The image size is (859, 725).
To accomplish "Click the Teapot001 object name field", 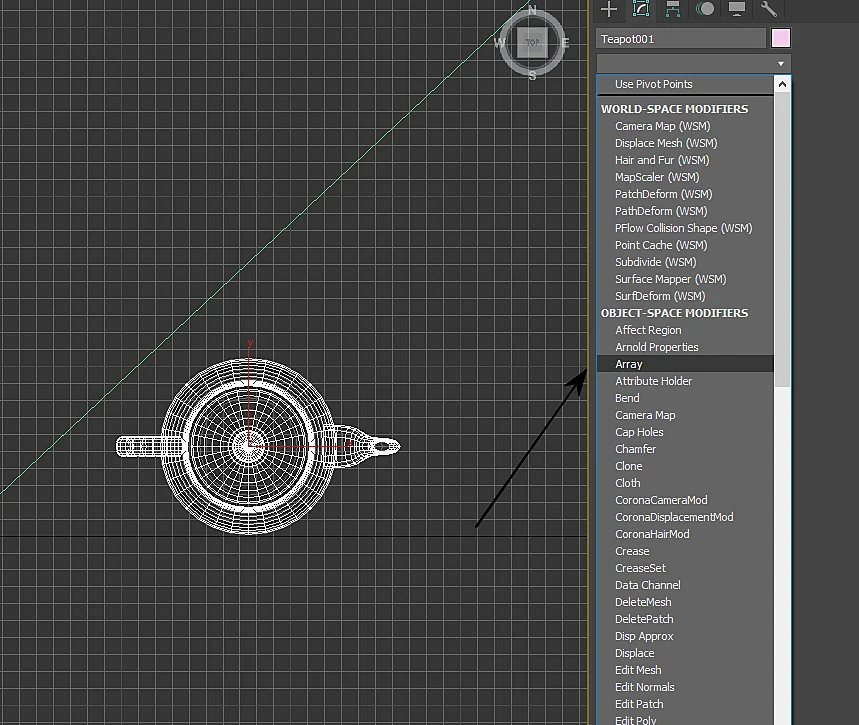I will [681, 38].
